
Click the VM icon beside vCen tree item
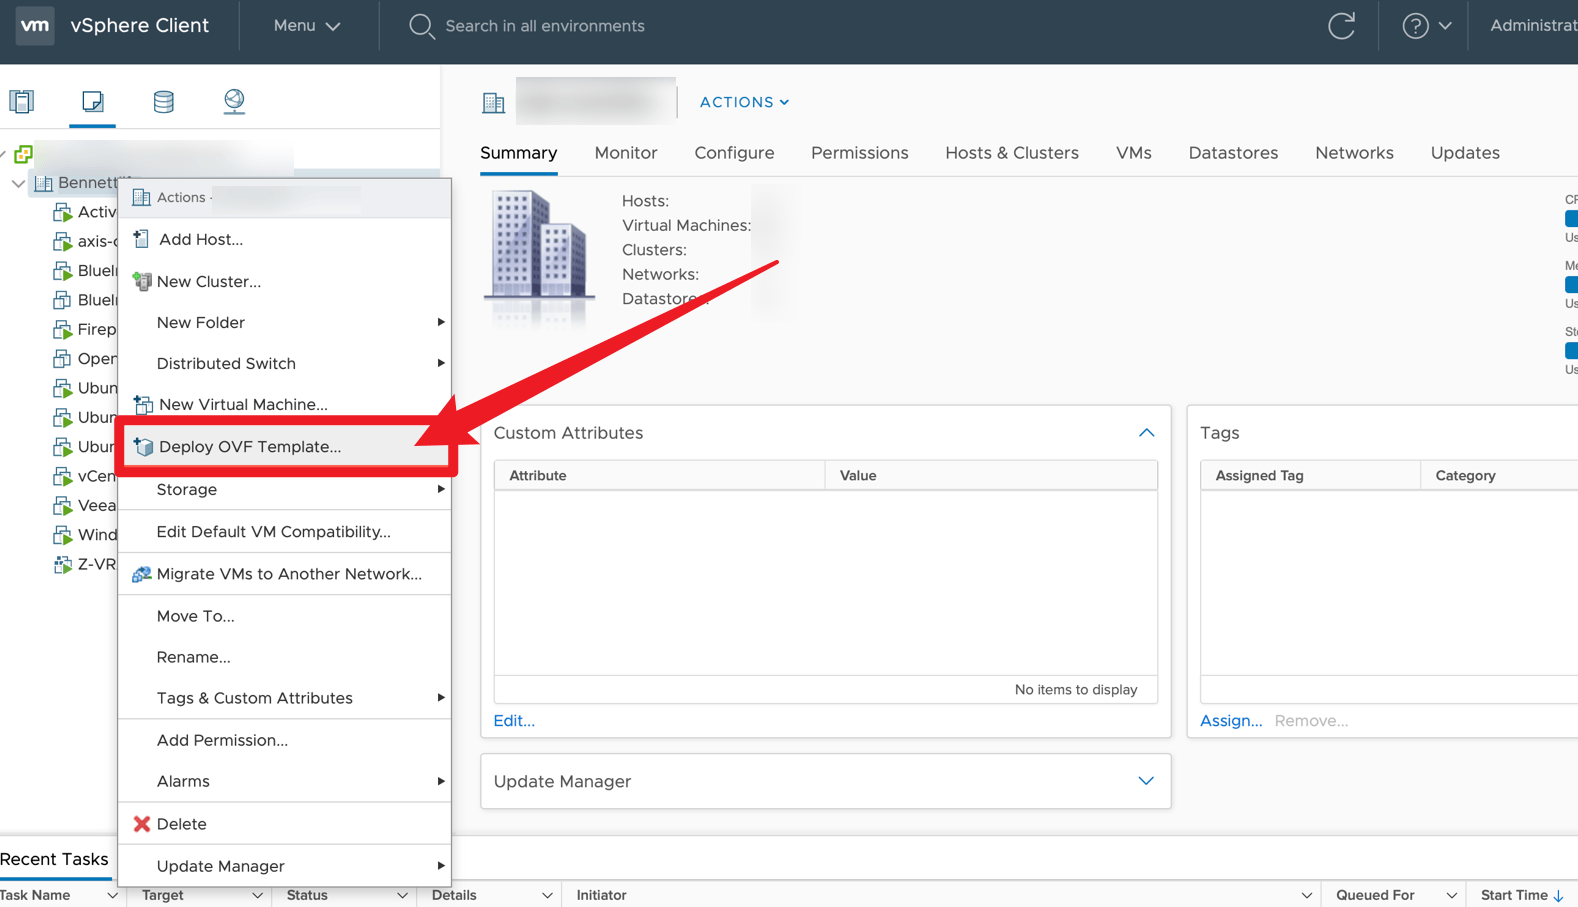[62, 477]
